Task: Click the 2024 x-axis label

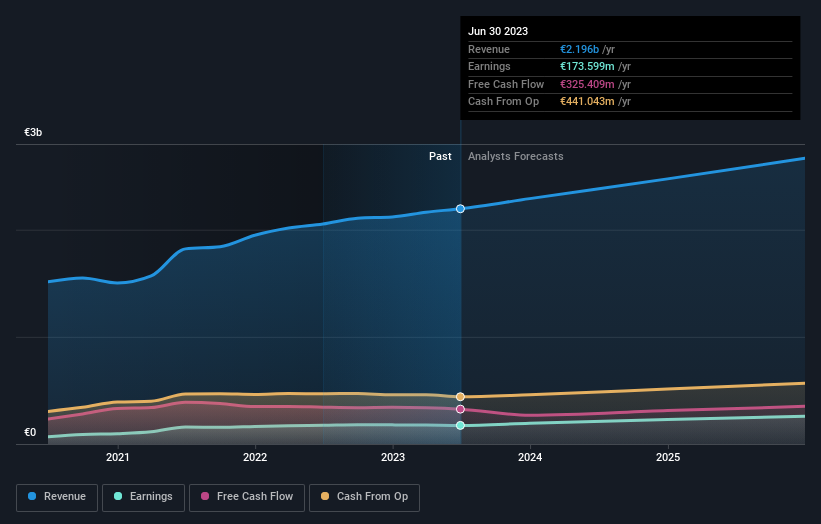Action: (530, 458)
